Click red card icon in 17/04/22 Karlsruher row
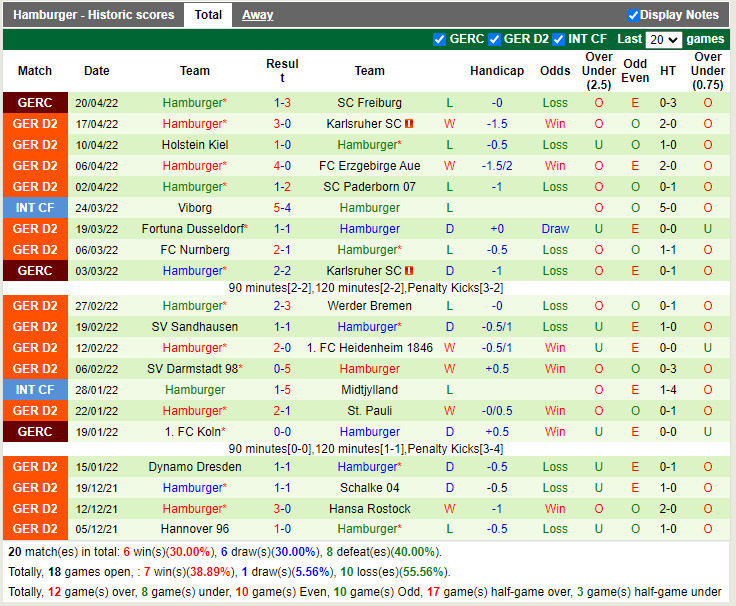 409,124
